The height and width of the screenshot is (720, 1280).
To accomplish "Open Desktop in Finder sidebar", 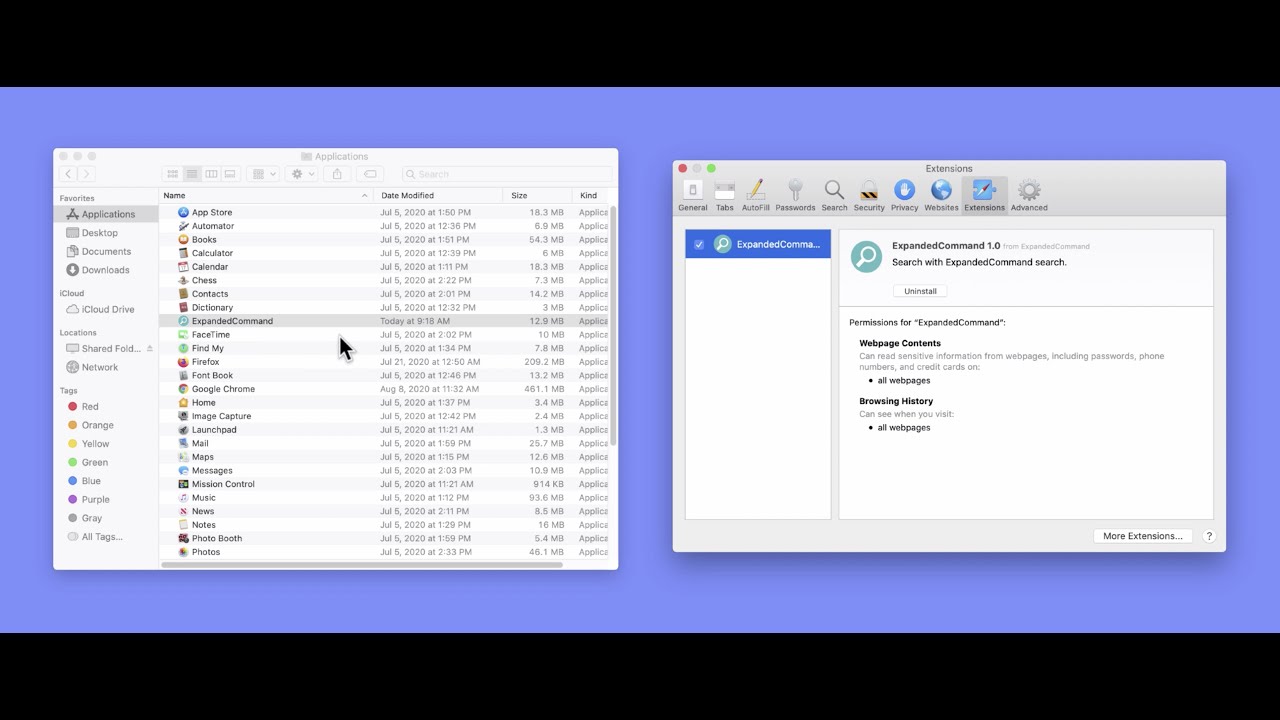I will pos(99,233).
